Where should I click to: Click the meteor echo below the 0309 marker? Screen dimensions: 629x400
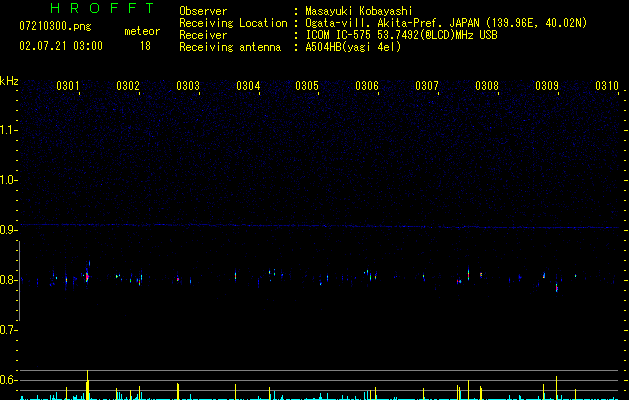click(557, 287)
